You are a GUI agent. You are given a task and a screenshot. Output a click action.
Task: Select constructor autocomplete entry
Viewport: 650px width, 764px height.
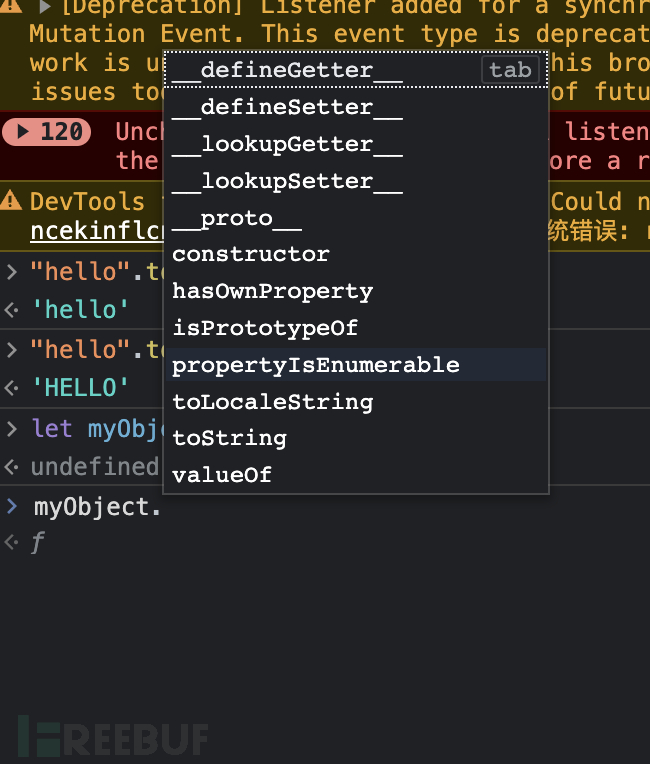click(251, 254)
